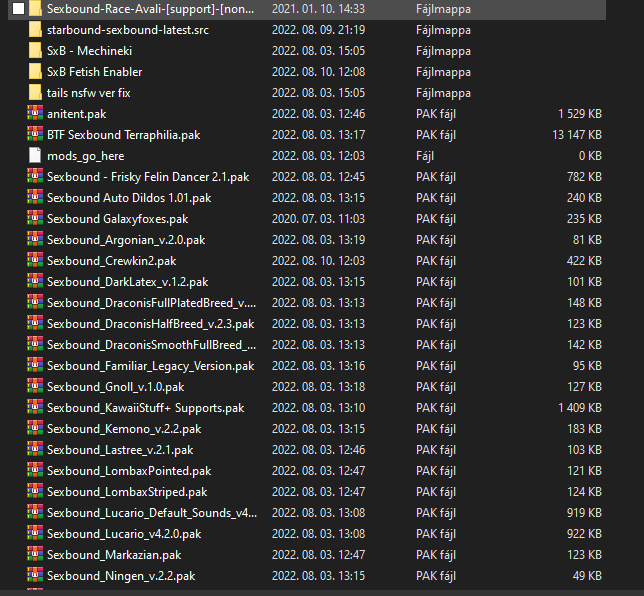Click the Frisky Felin Dancer 2.1.pak icon
Image resolution: width=644 pixels, height=596 pixels.
click(x=35, y=176)
